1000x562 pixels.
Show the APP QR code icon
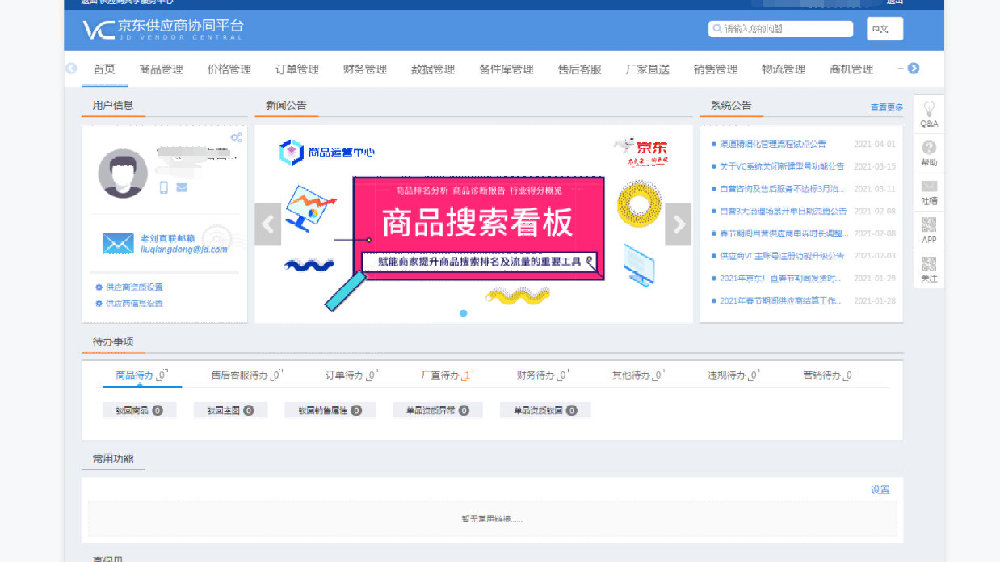(929, 225)
